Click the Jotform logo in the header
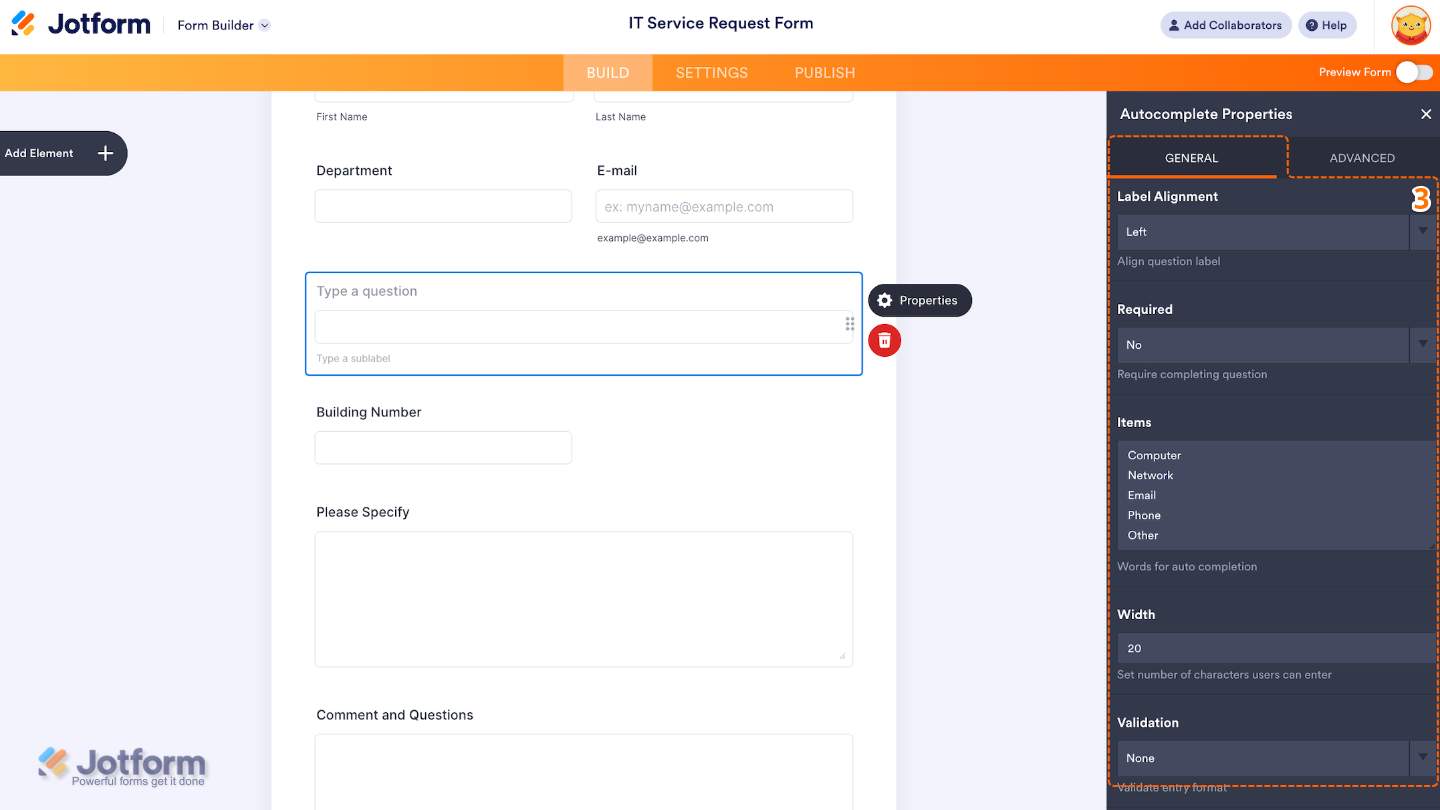 [x=81, y=24]
